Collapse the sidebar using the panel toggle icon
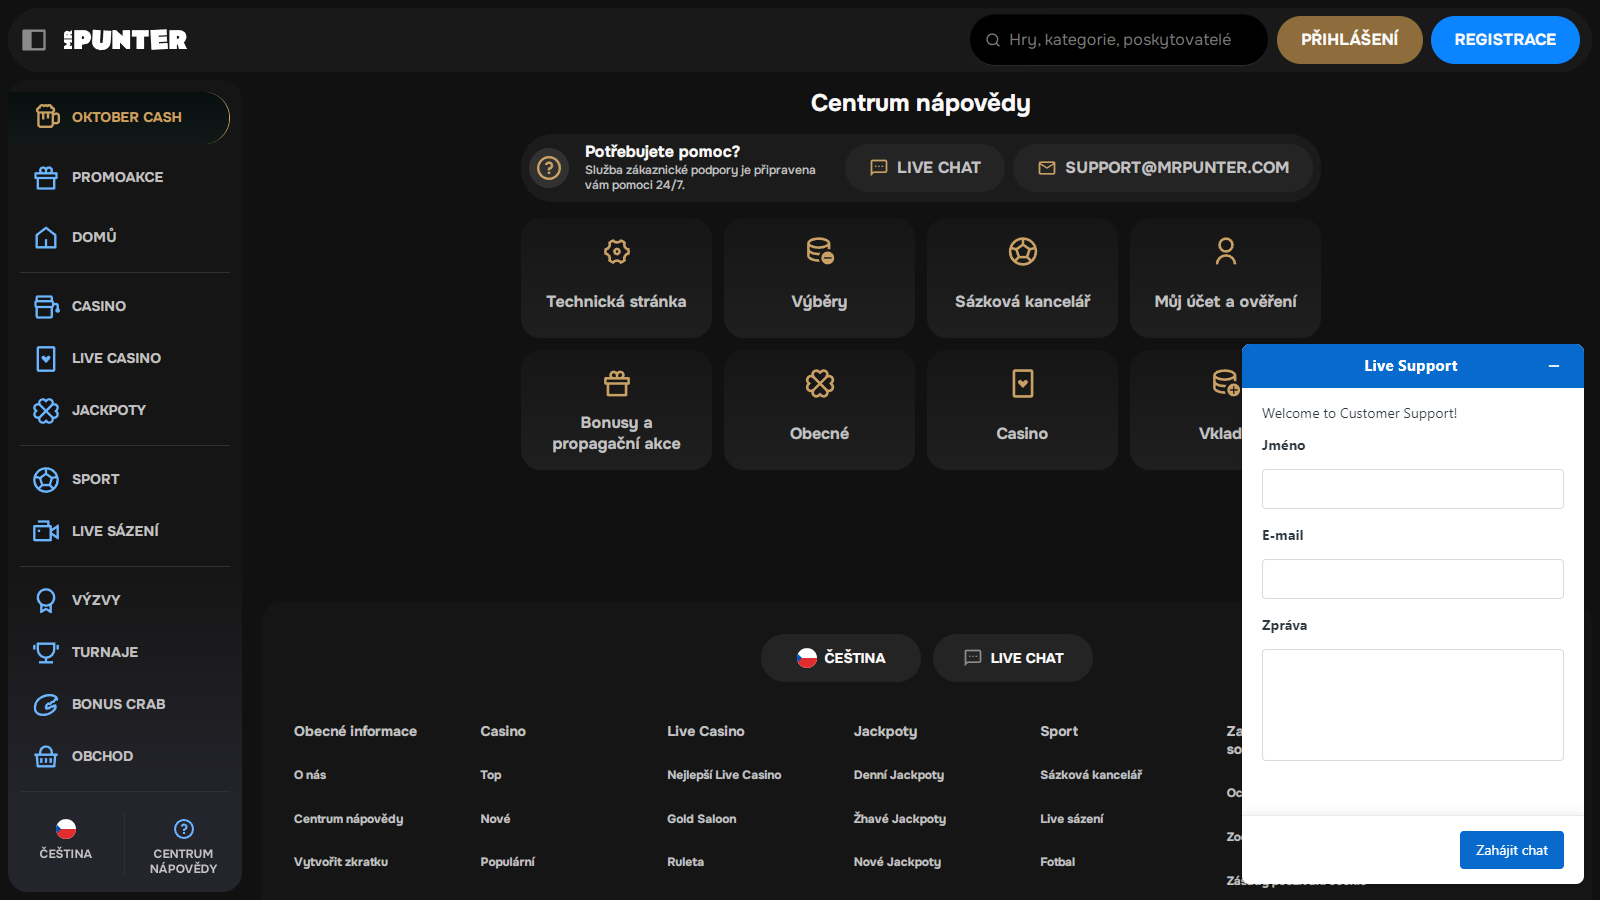 coord(34,40)
